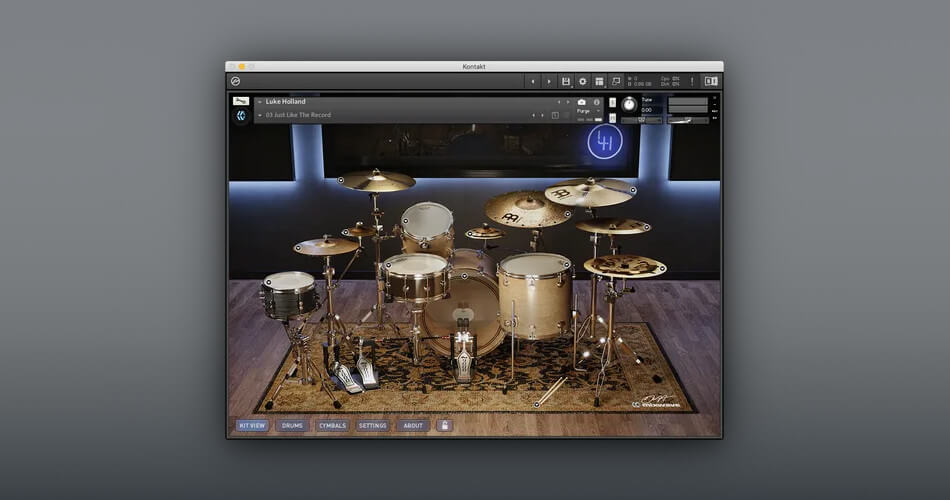950x500 pixels.
Task: Select the center snare drum marker
Action: [388, 265]
